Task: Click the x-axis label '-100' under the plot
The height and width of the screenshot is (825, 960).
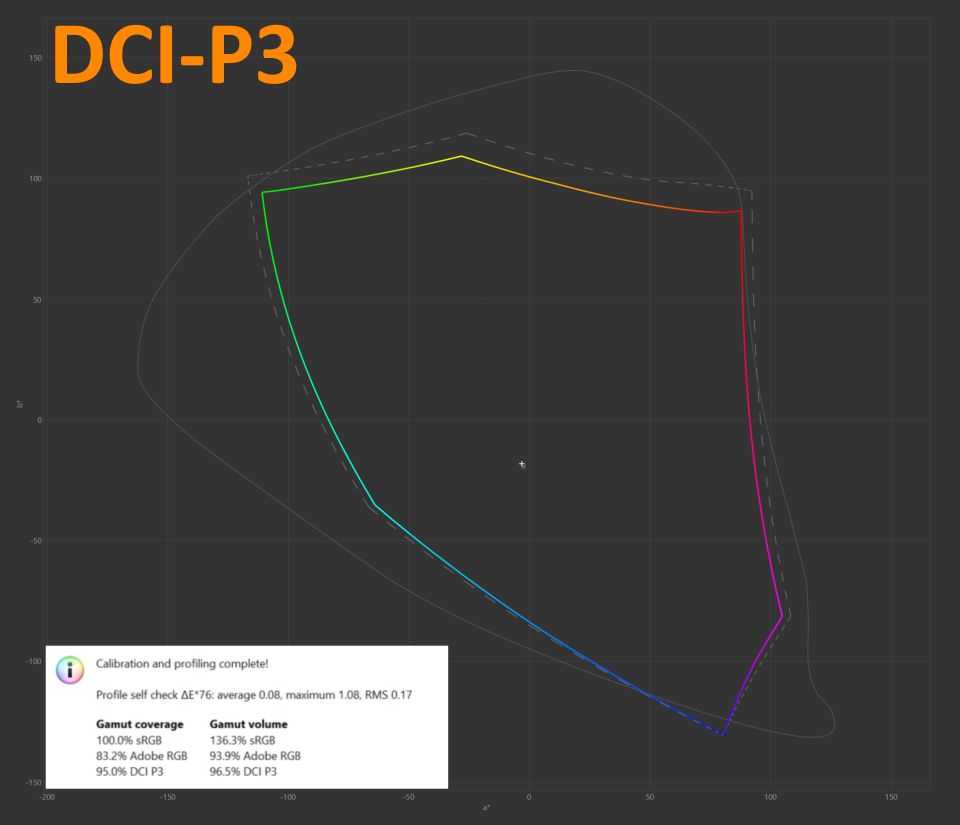Action: pyautogui.click(x=288, y=797)
